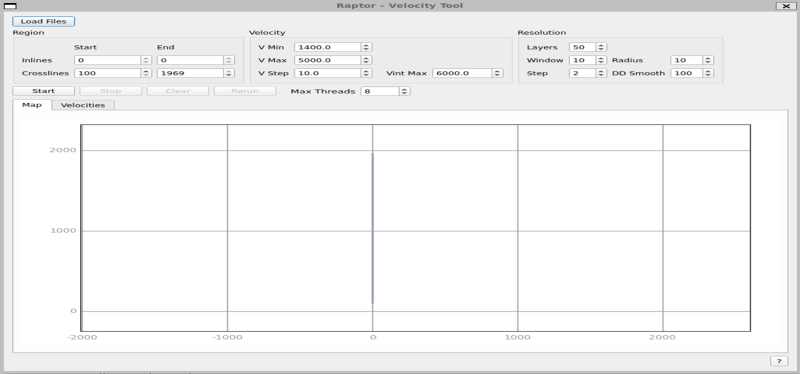
Task: Click the Rerun button
Action: tap(245, 91)
